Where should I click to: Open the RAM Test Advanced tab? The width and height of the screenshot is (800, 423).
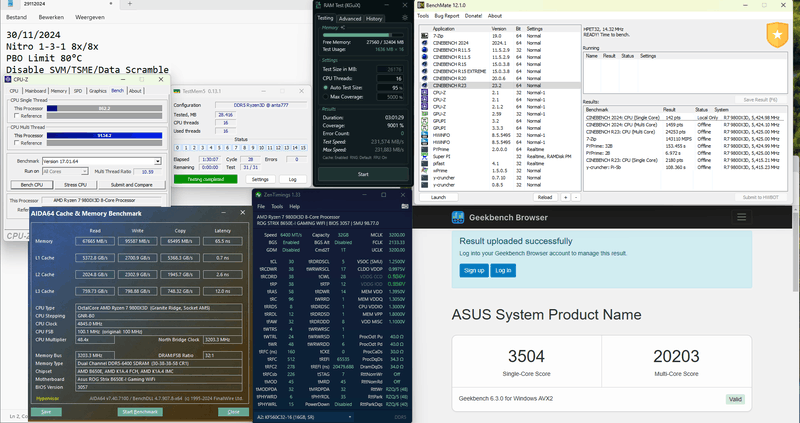coord(350,18)
